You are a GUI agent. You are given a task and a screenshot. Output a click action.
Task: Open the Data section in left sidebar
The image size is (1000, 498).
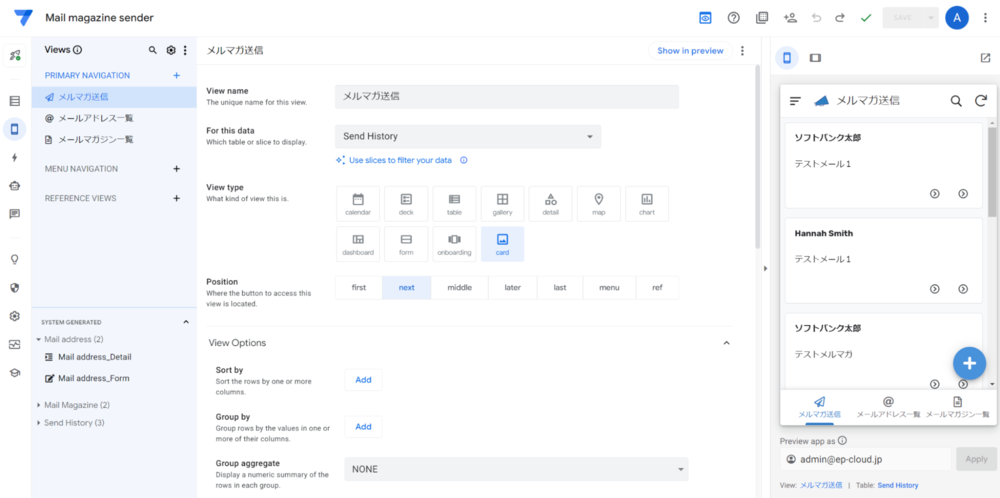(x=14, y=101)
